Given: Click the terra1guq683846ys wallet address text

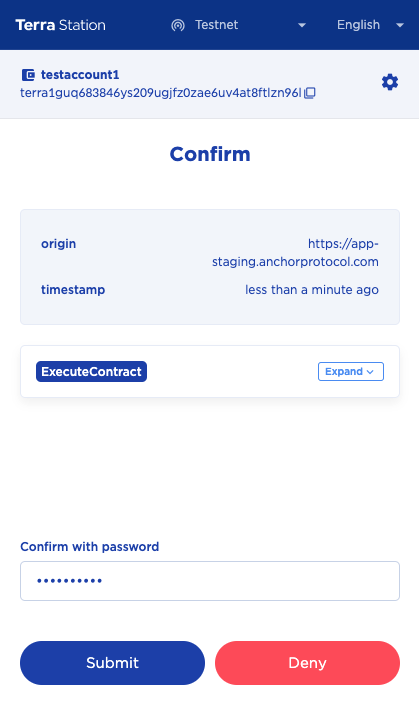Looking at the screenshot, I should (161, 93).
